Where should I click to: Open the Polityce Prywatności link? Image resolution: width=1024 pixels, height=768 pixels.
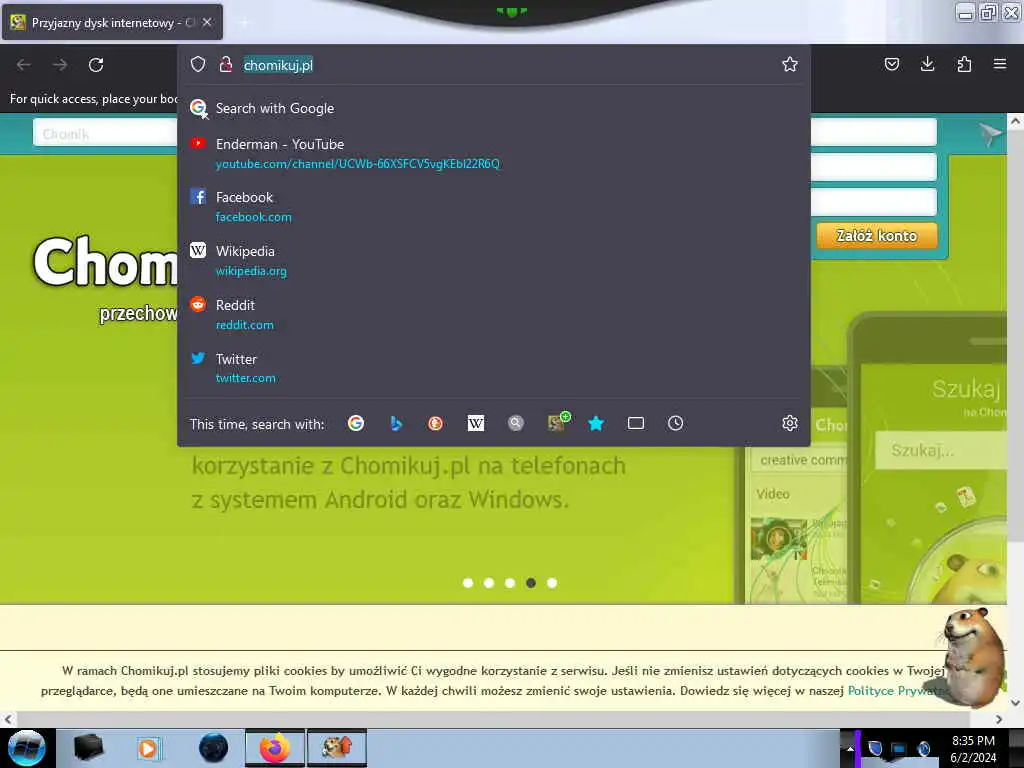[x=898, y=690]
